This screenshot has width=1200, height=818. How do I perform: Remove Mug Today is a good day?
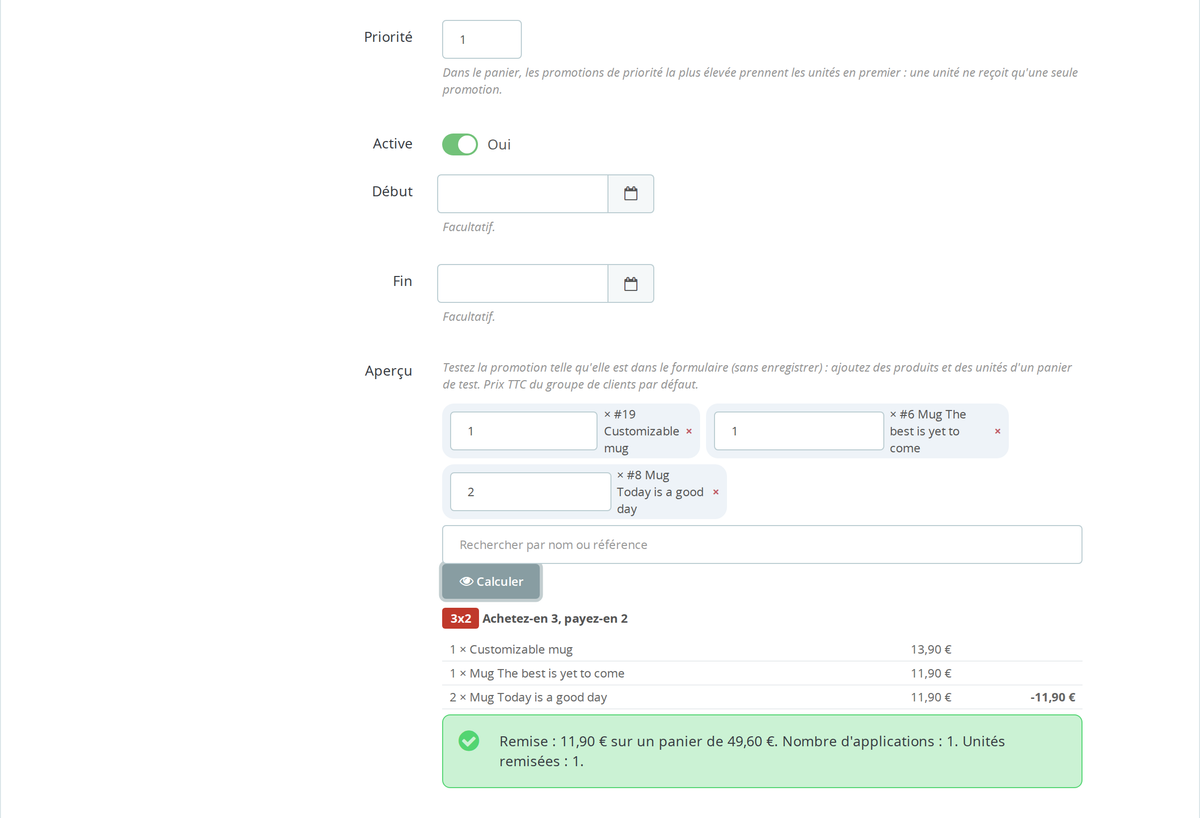(715, 492)
